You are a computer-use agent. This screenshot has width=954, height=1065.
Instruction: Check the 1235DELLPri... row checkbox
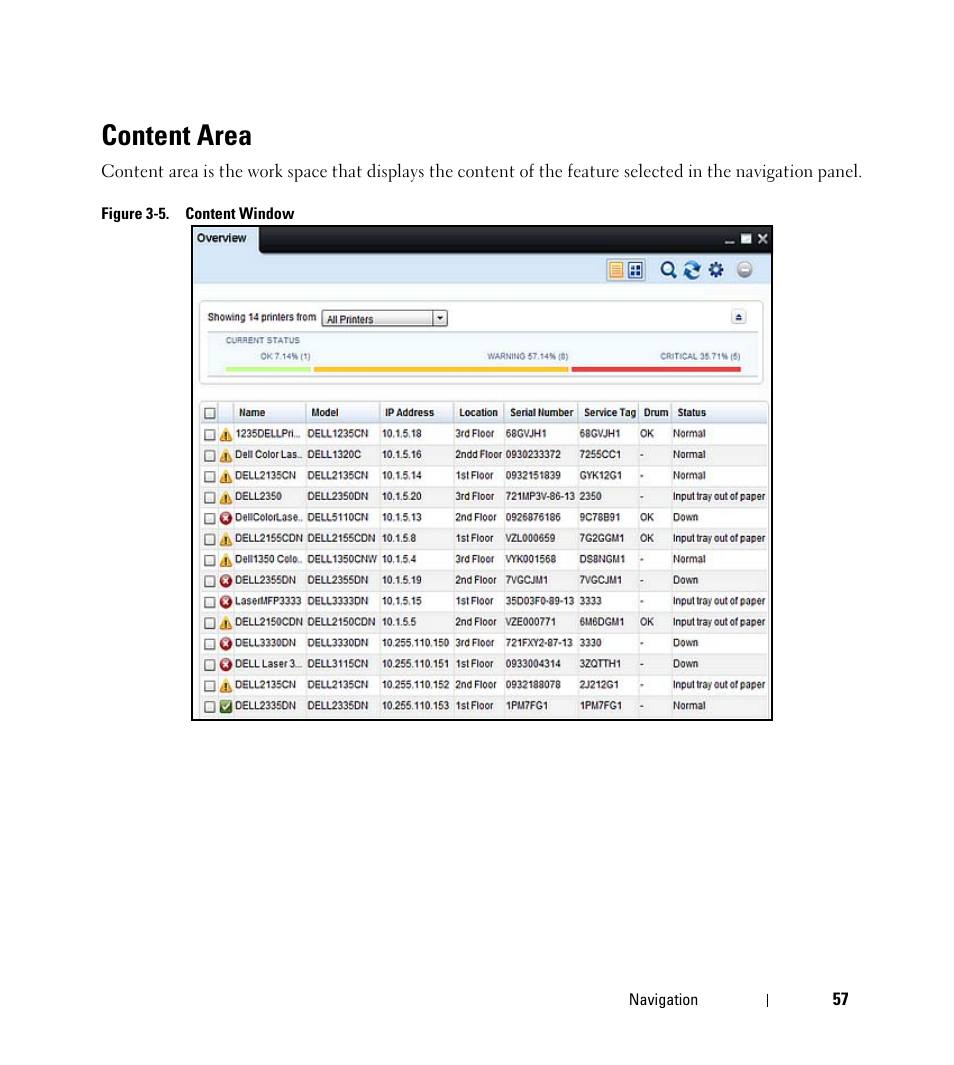[210, 434]
